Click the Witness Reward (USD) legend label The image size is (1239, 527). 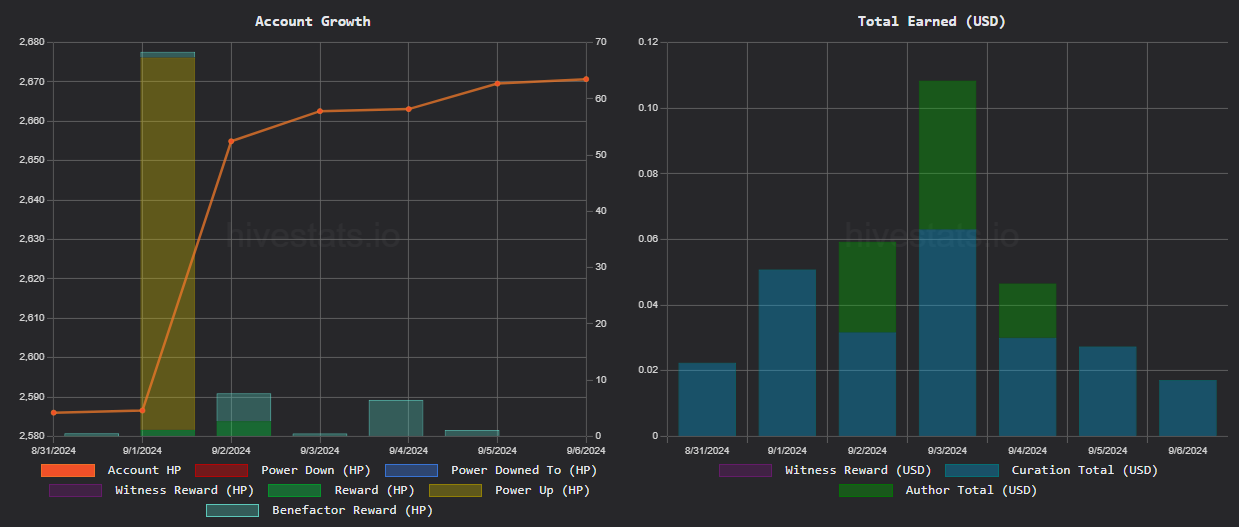(x=858, y=470)
